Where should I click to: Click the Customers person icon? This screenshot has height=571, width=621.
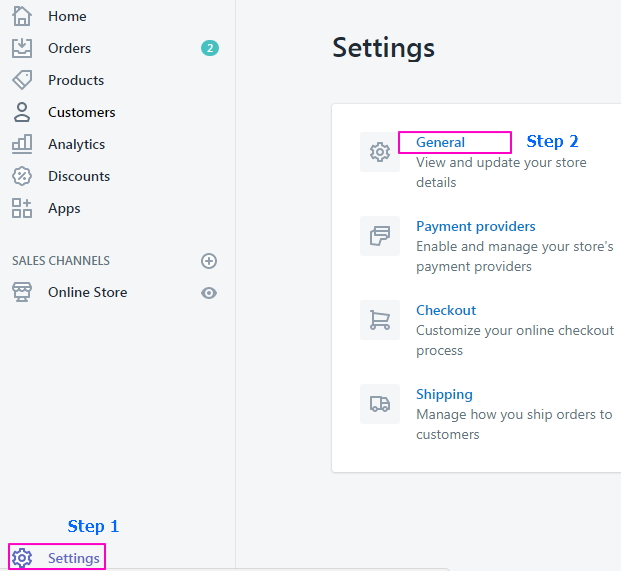[x=22, y=112]
